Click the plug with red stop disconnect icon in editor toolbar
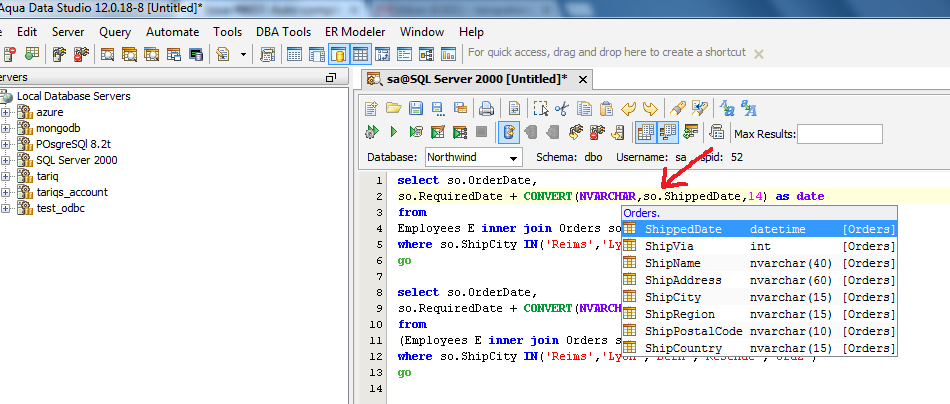The image size is (950, 404). point(597,132)
